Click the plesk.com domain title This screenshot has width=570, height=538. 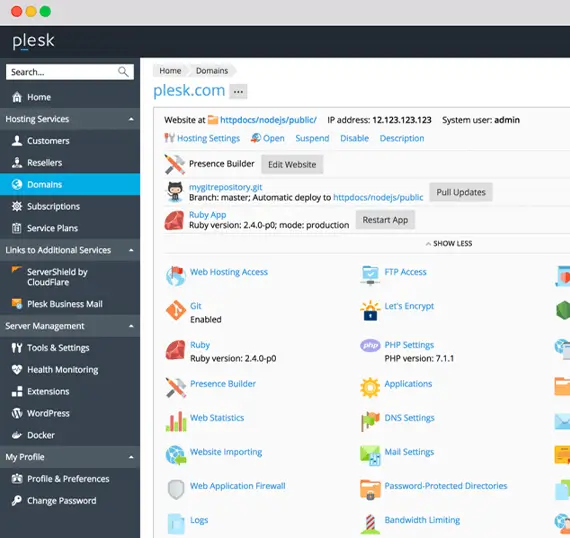pos(189,91)
